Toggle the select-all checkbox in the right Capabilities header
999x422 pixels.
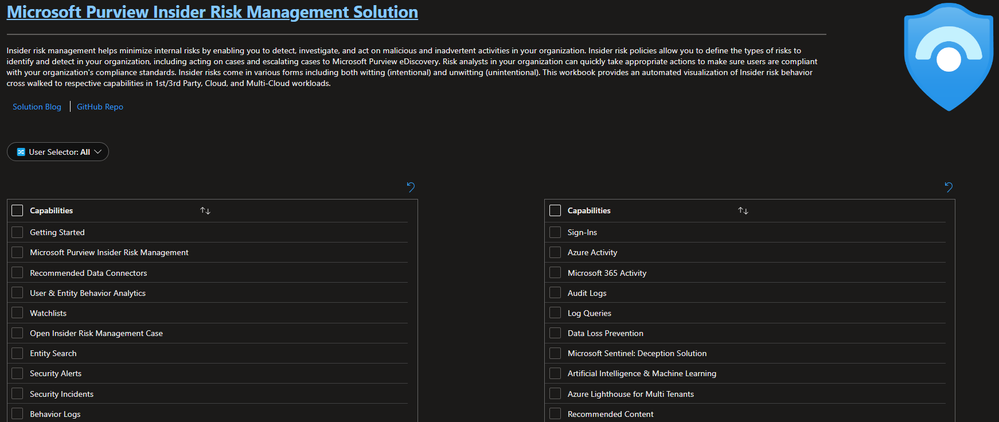point(555,210)
